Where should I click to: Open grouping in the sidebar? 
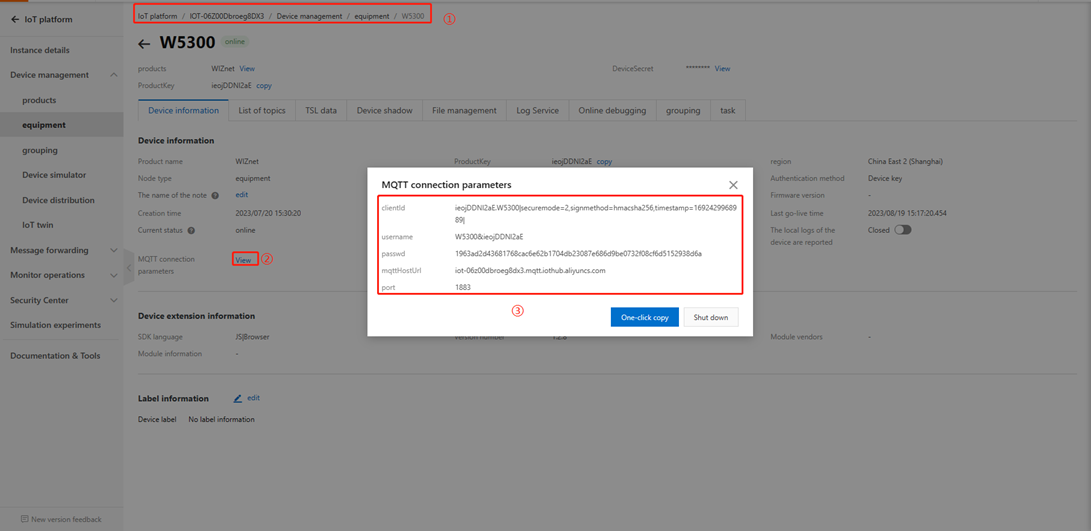tap(40, 150)
